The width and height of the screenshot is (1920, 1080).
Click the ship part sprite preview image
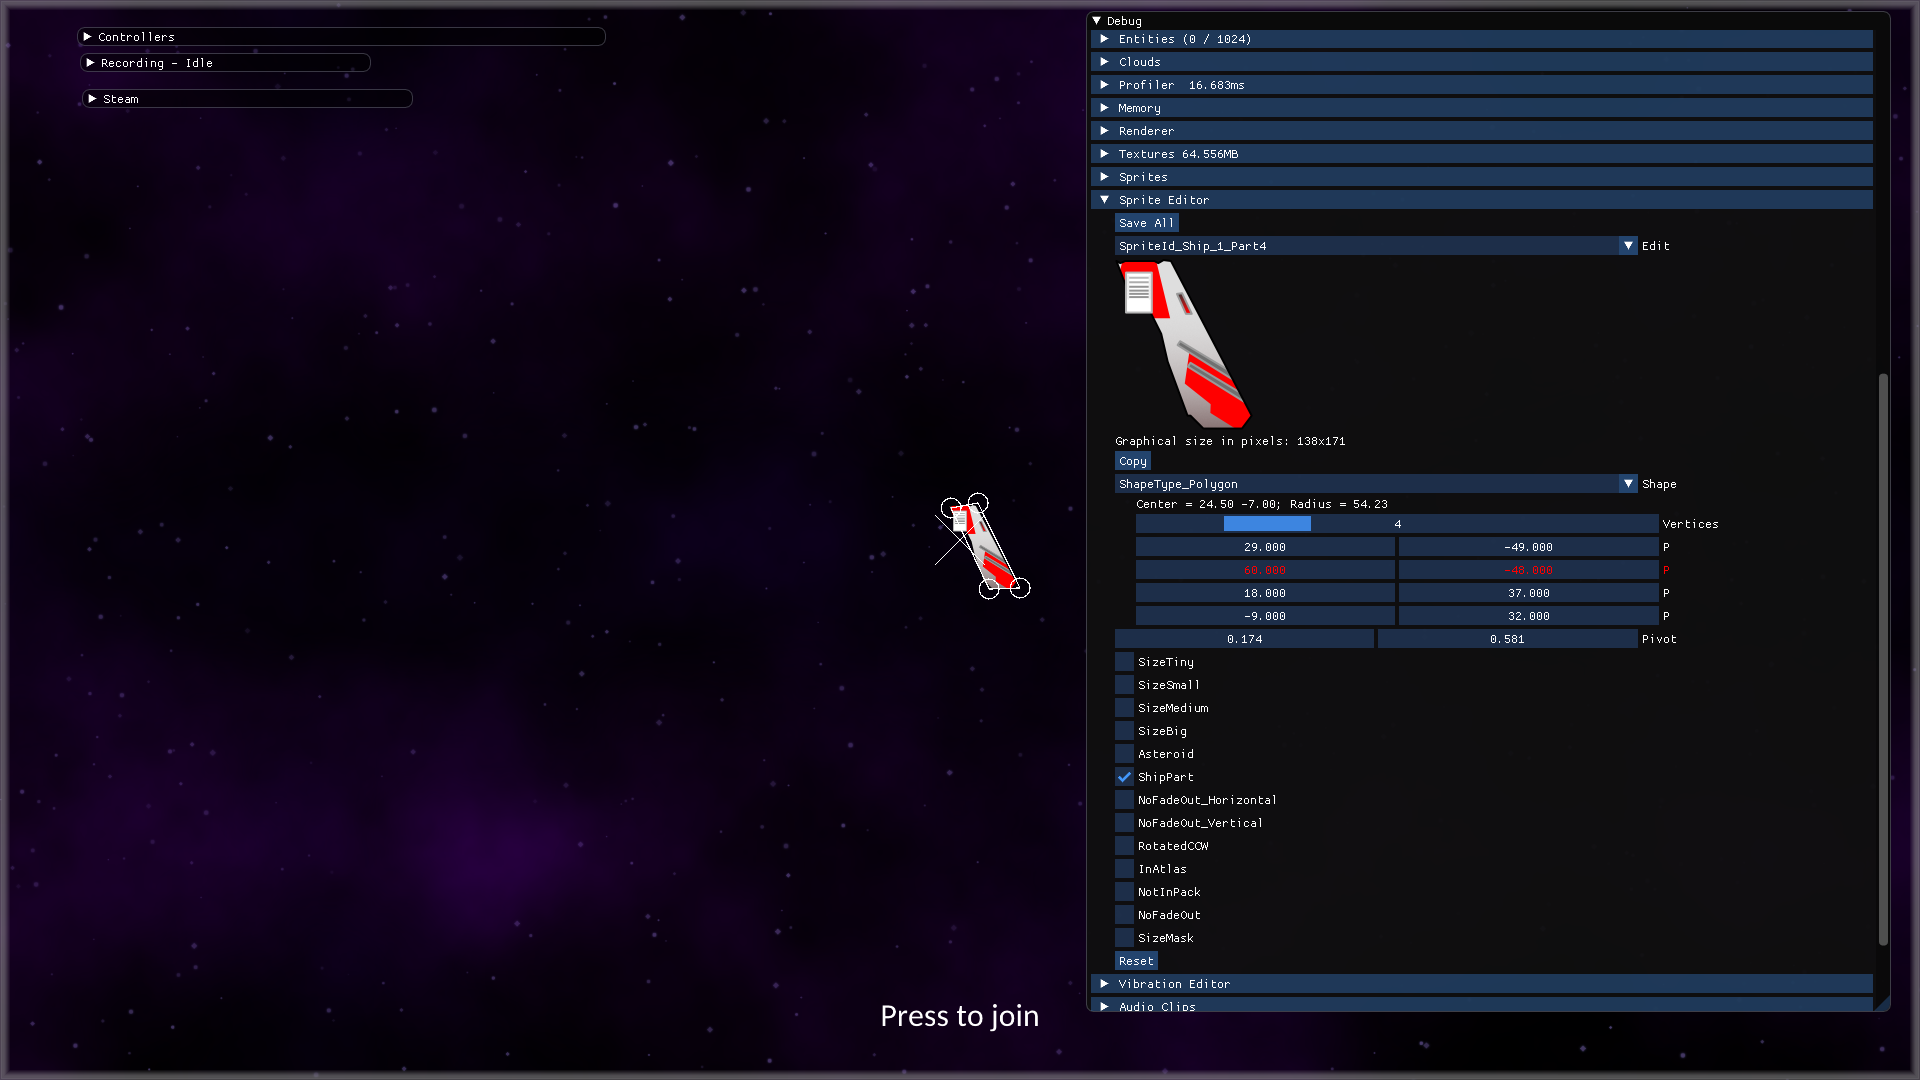point(1184,344)
